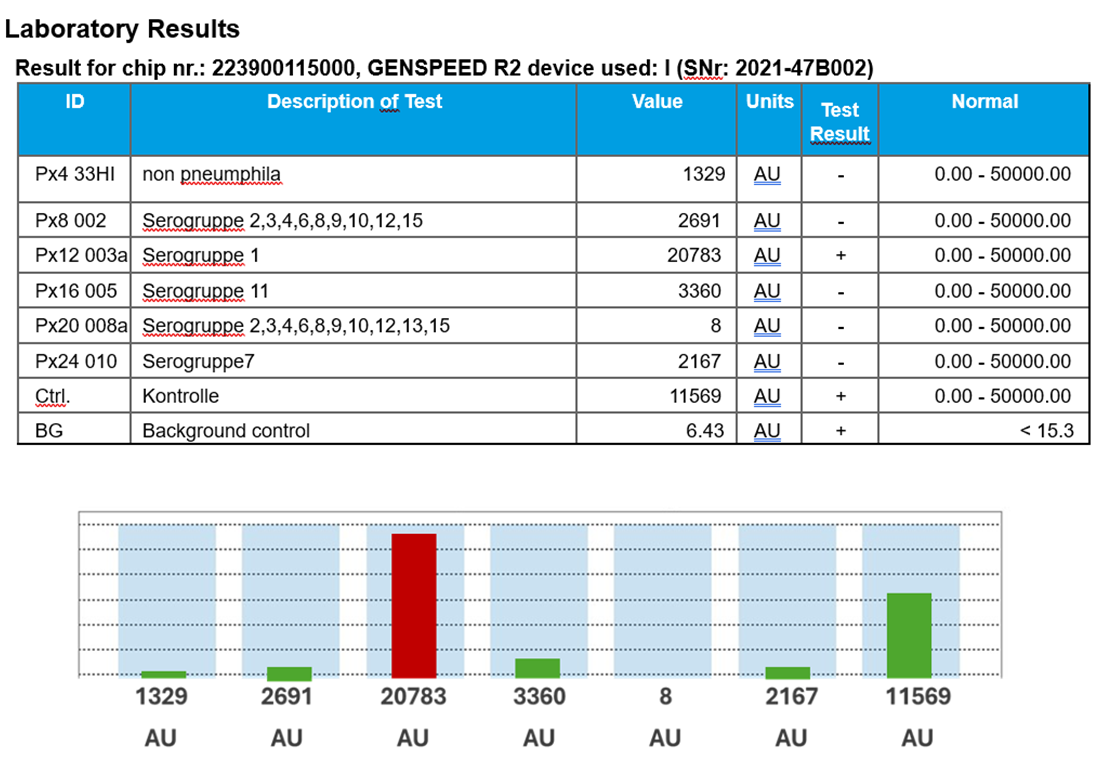Click the '-' result for Serogruppe 11
This screenshot has width=1109, height=759.
point(840,292)
